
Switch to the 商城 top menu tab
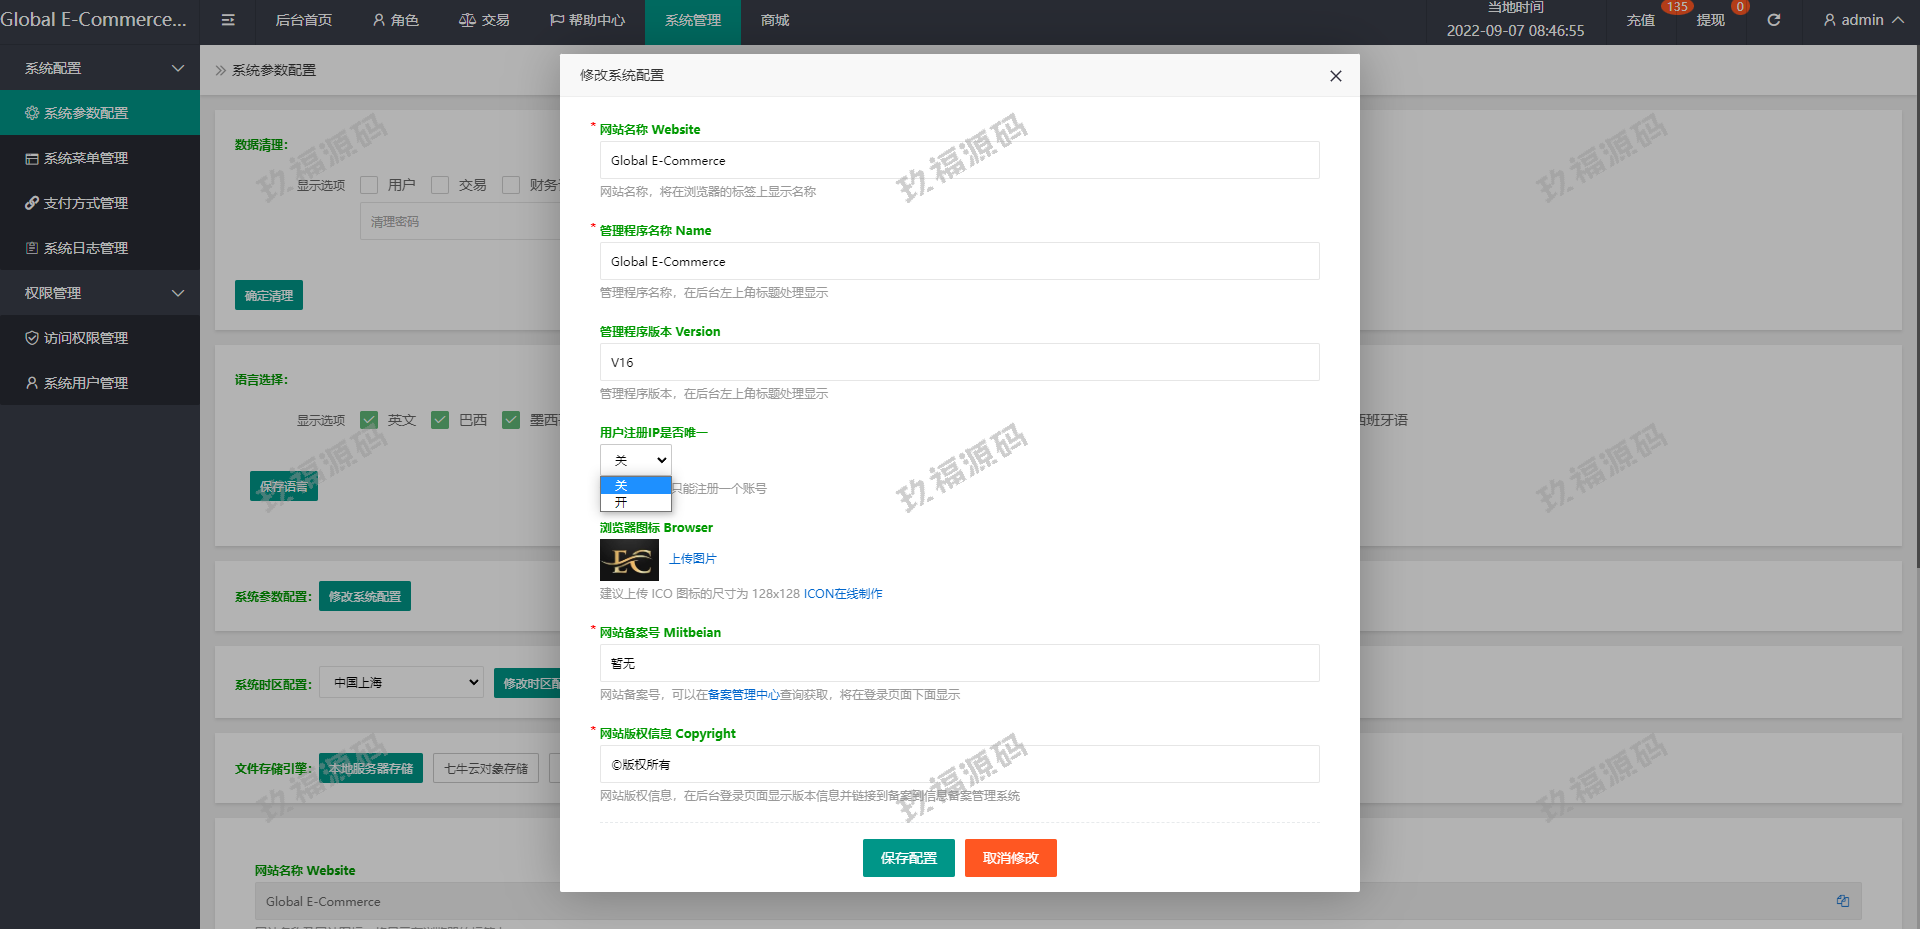(x=775, y=20)
